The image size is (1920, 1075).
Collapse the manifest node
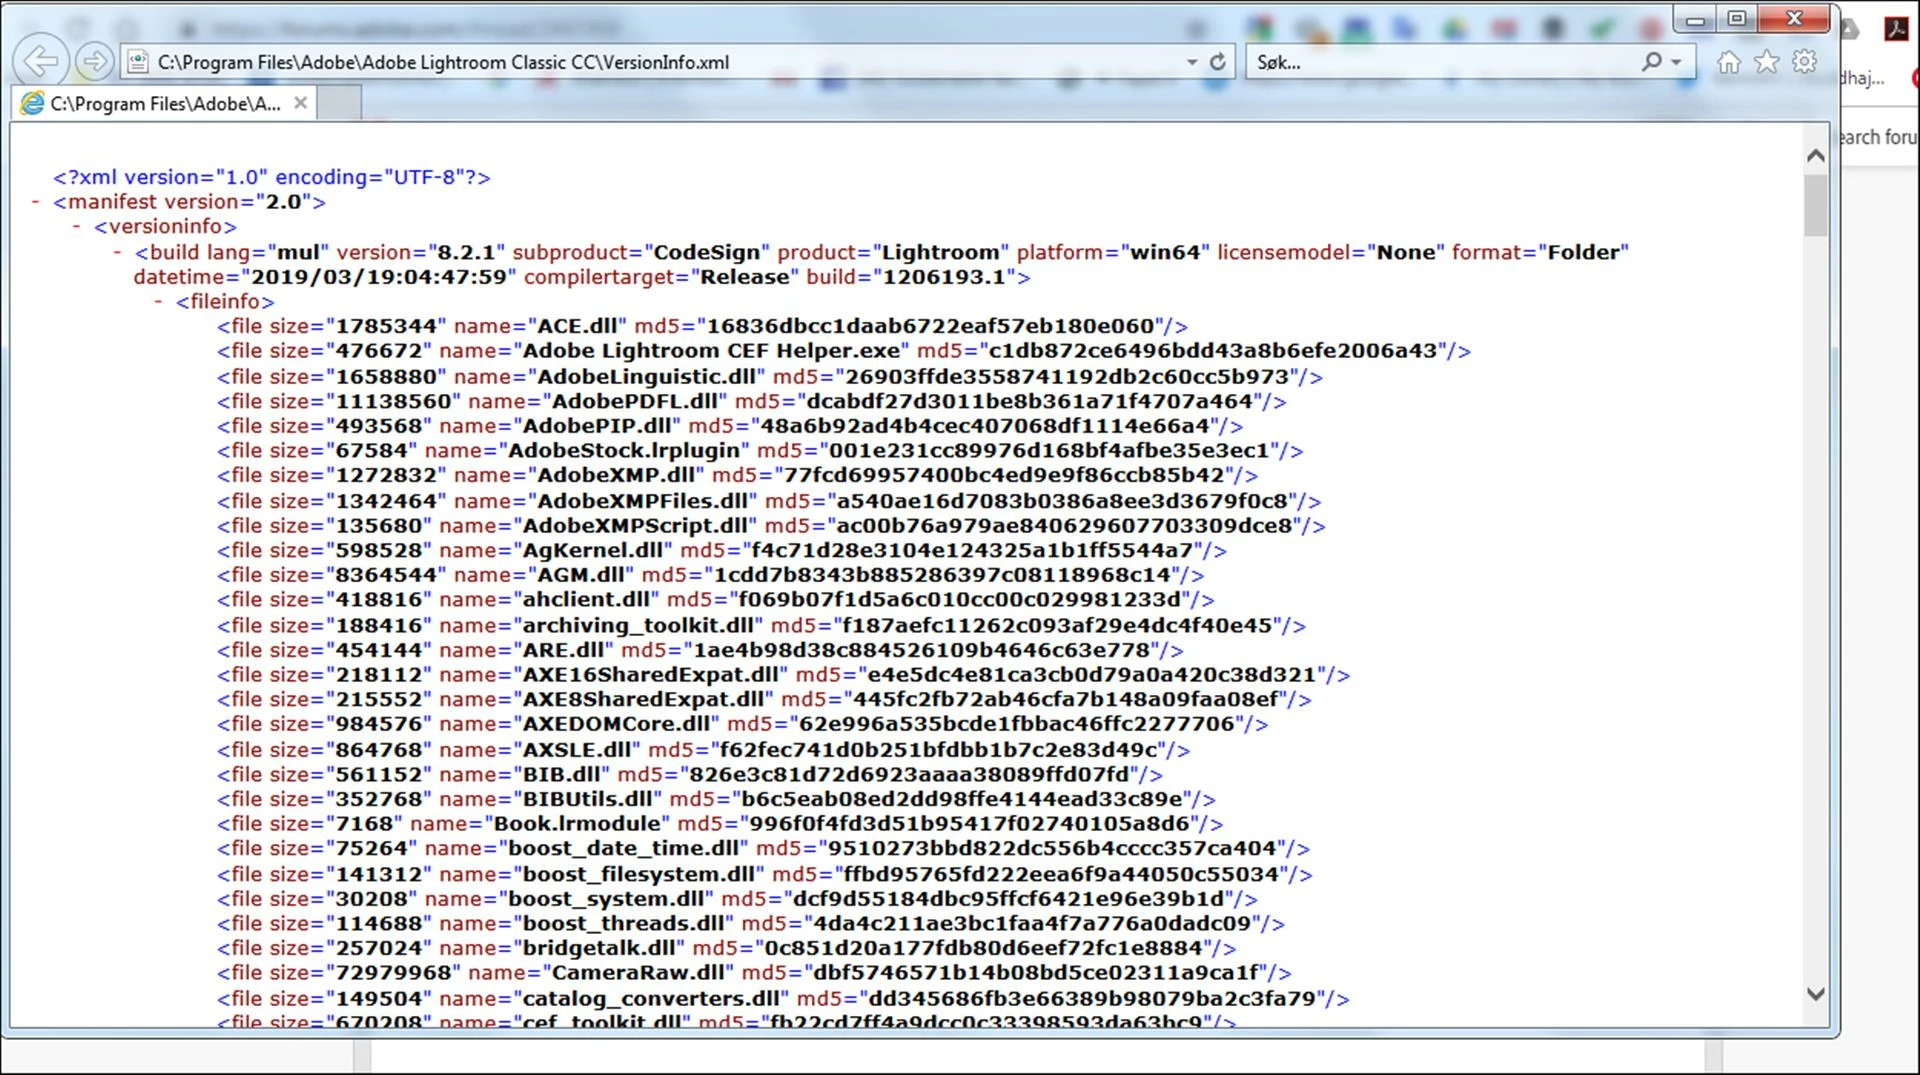click(x=35, y=202)
